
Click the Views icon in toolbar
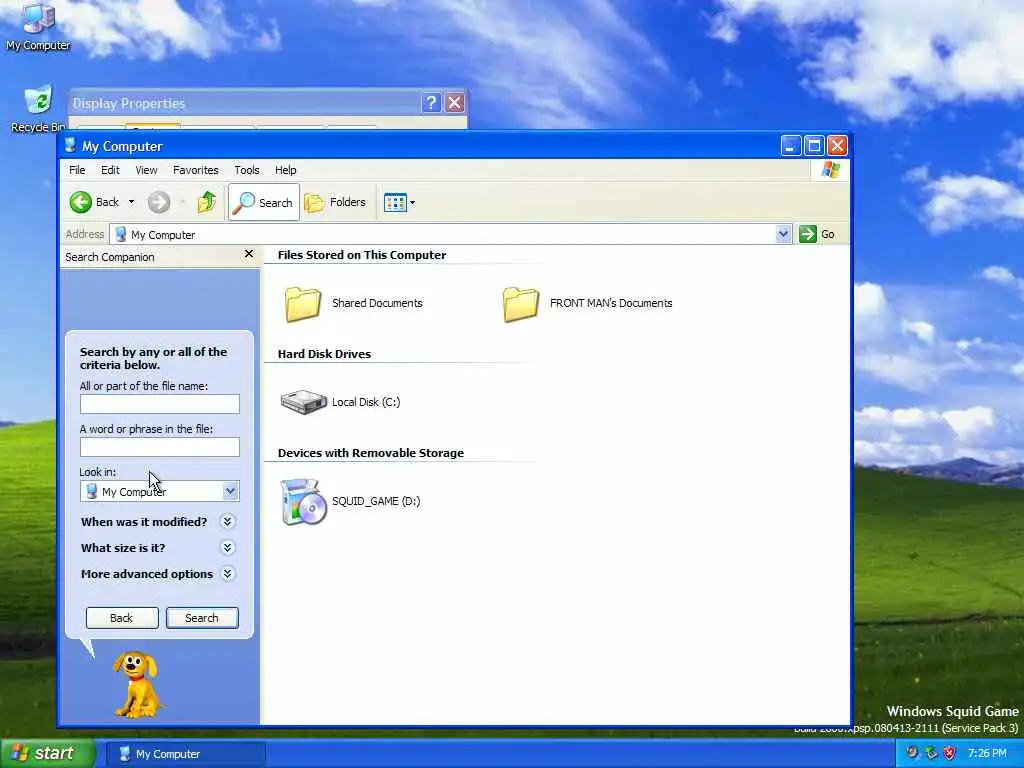pos(395,202)
